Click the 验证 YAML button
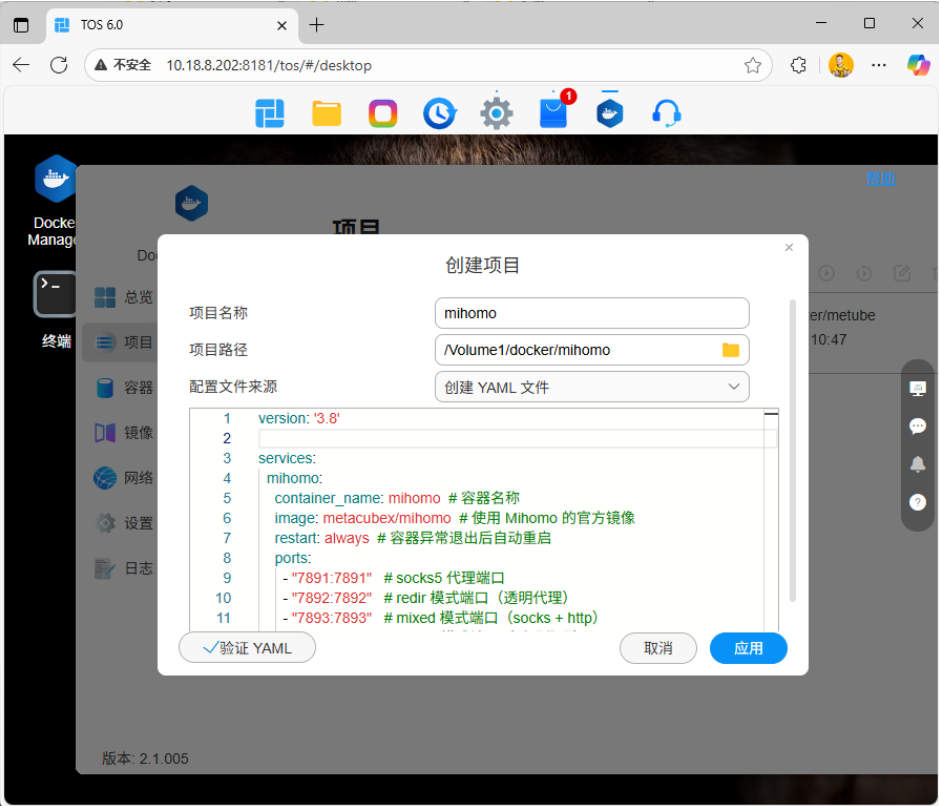 pyautogui.click(x=247, y=648)
